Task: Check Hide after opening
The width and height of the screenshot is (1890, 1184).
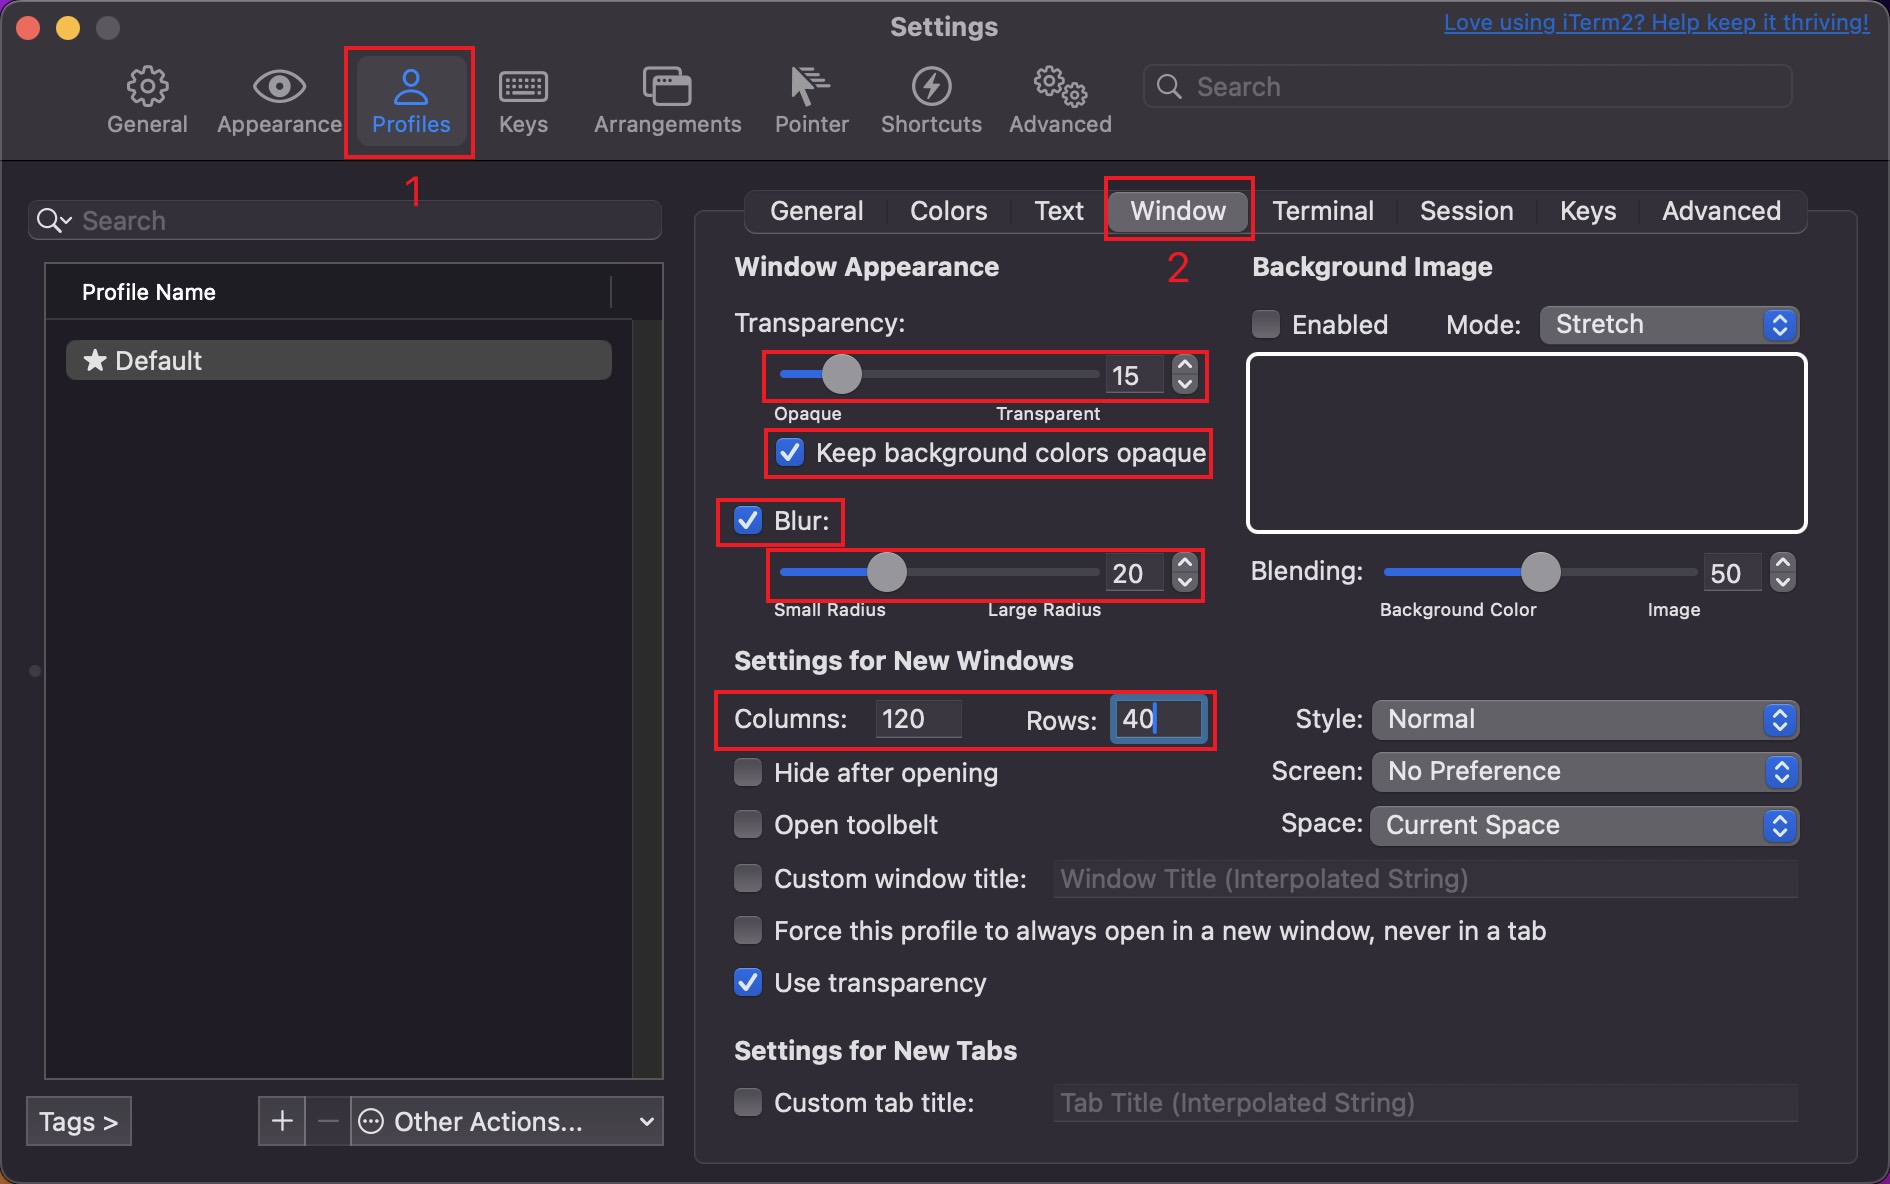Action: (748, 772)
